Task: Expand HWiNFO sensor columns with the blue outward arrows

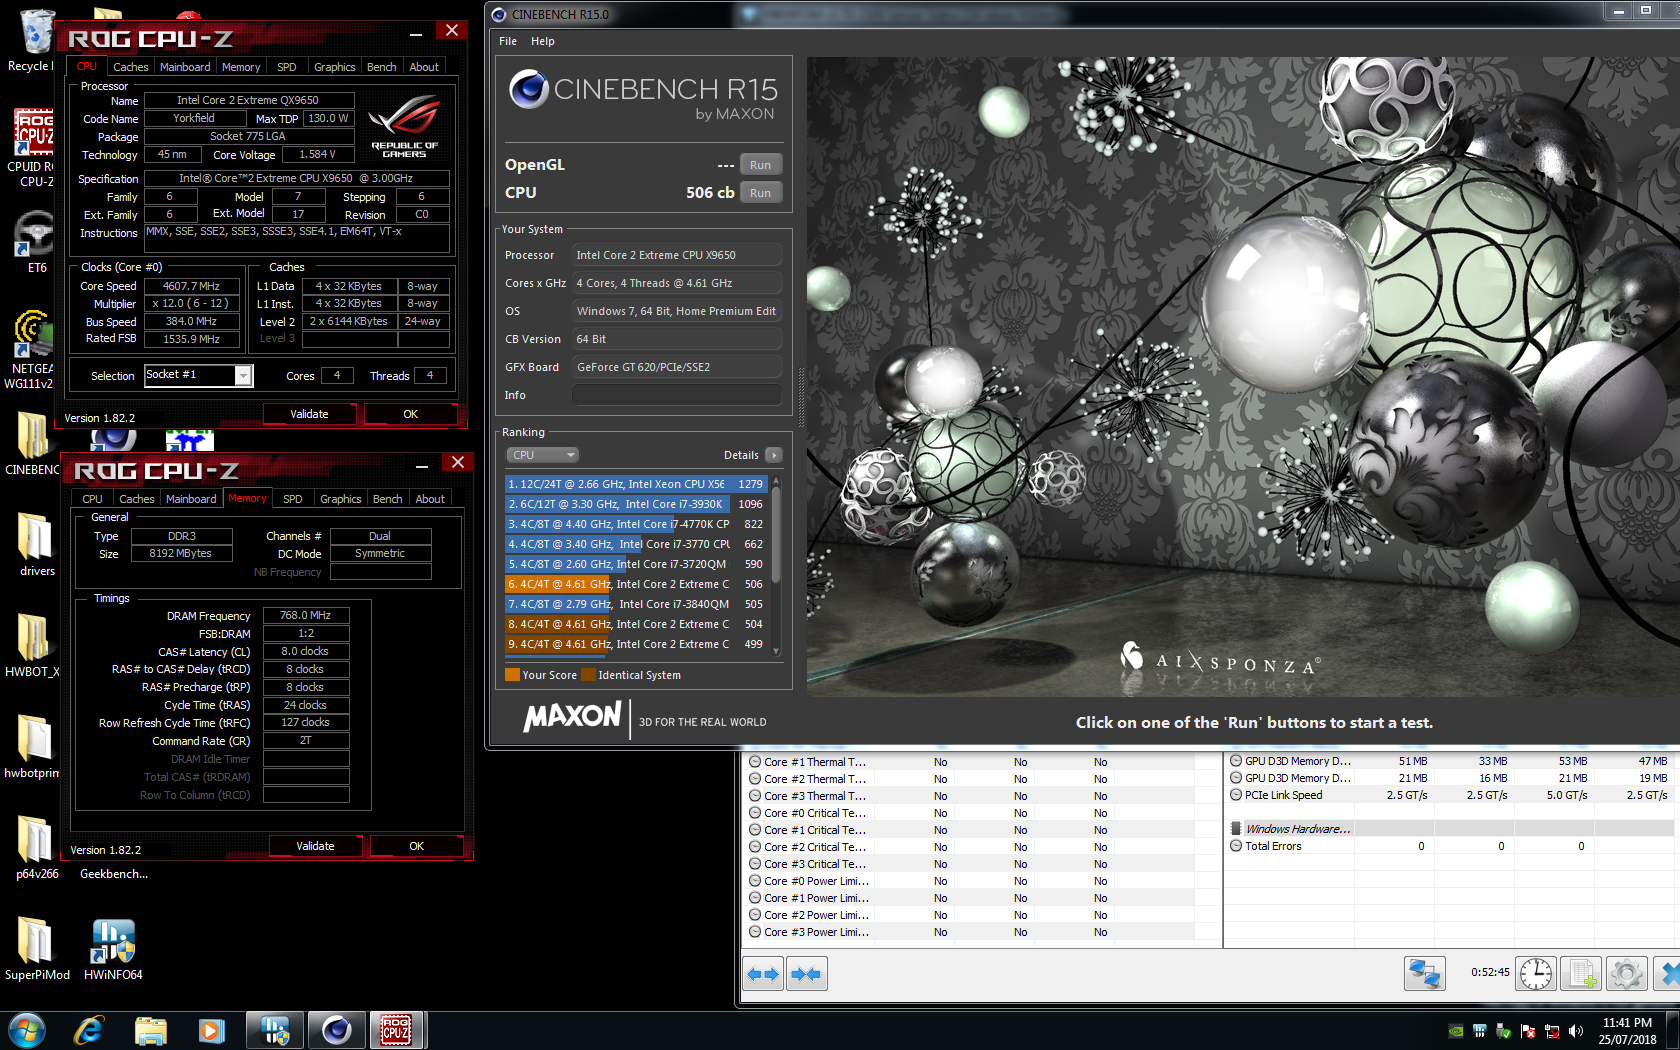Action: 763,973
